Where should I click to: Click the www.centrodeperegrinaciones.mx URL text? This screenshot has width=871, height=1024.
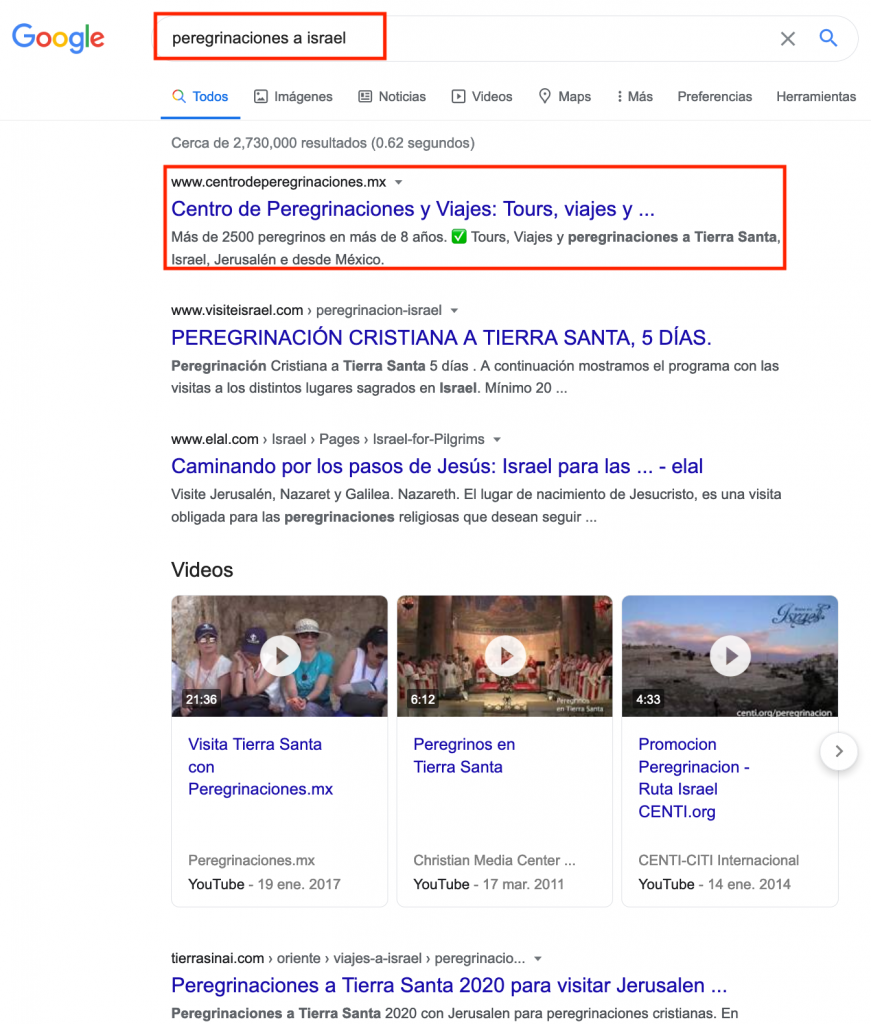tap(279, 182)
